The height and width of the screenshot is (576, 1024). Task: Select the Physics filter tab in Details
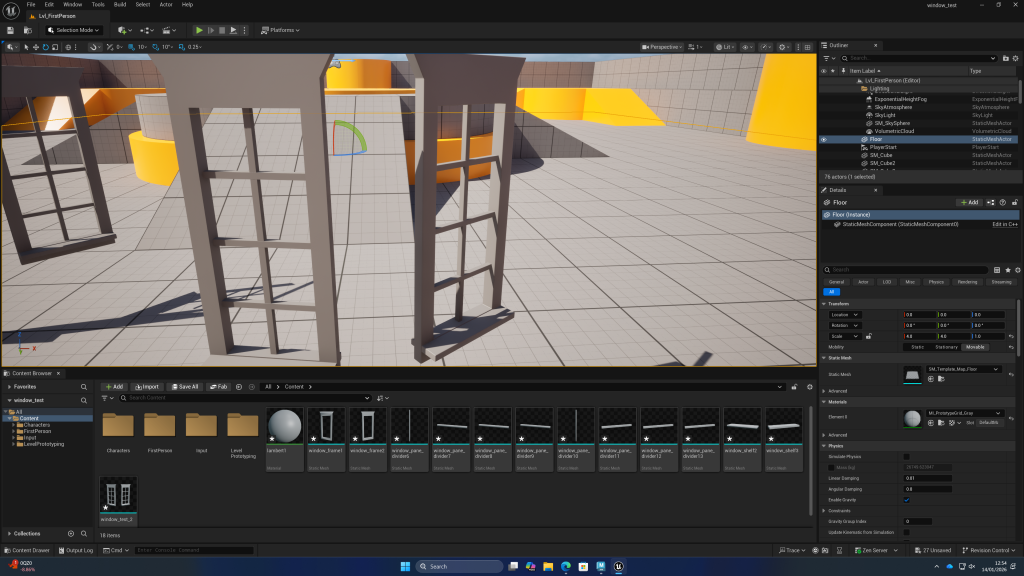coord(936,282)
